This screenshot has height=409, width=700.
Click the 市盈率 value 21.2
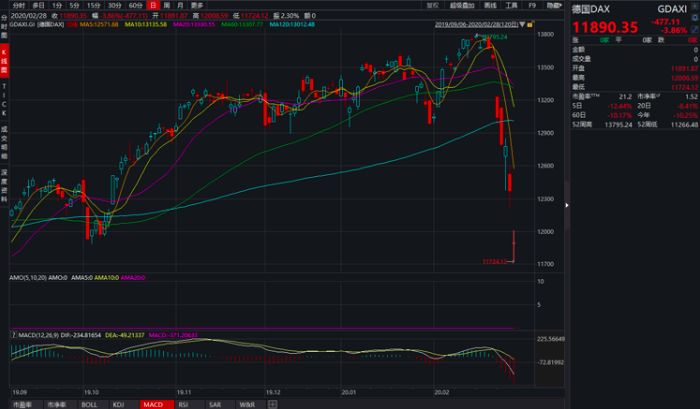pyautogui.click(x=625, y=96)
